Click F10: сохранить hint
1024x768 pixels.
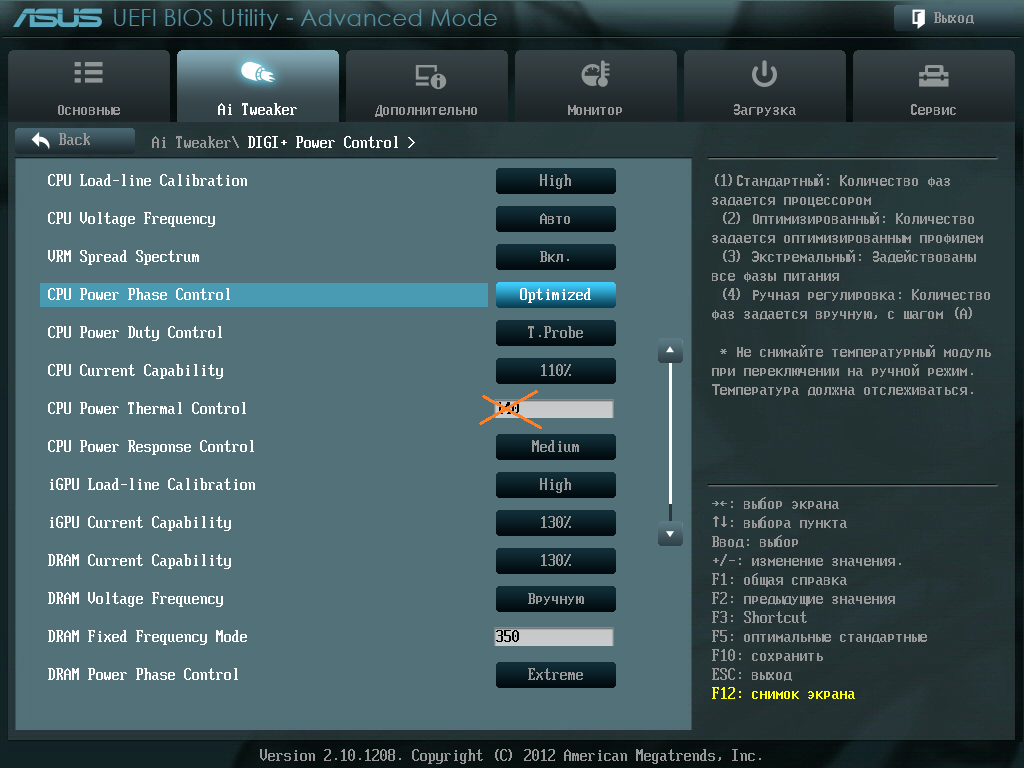767,656
